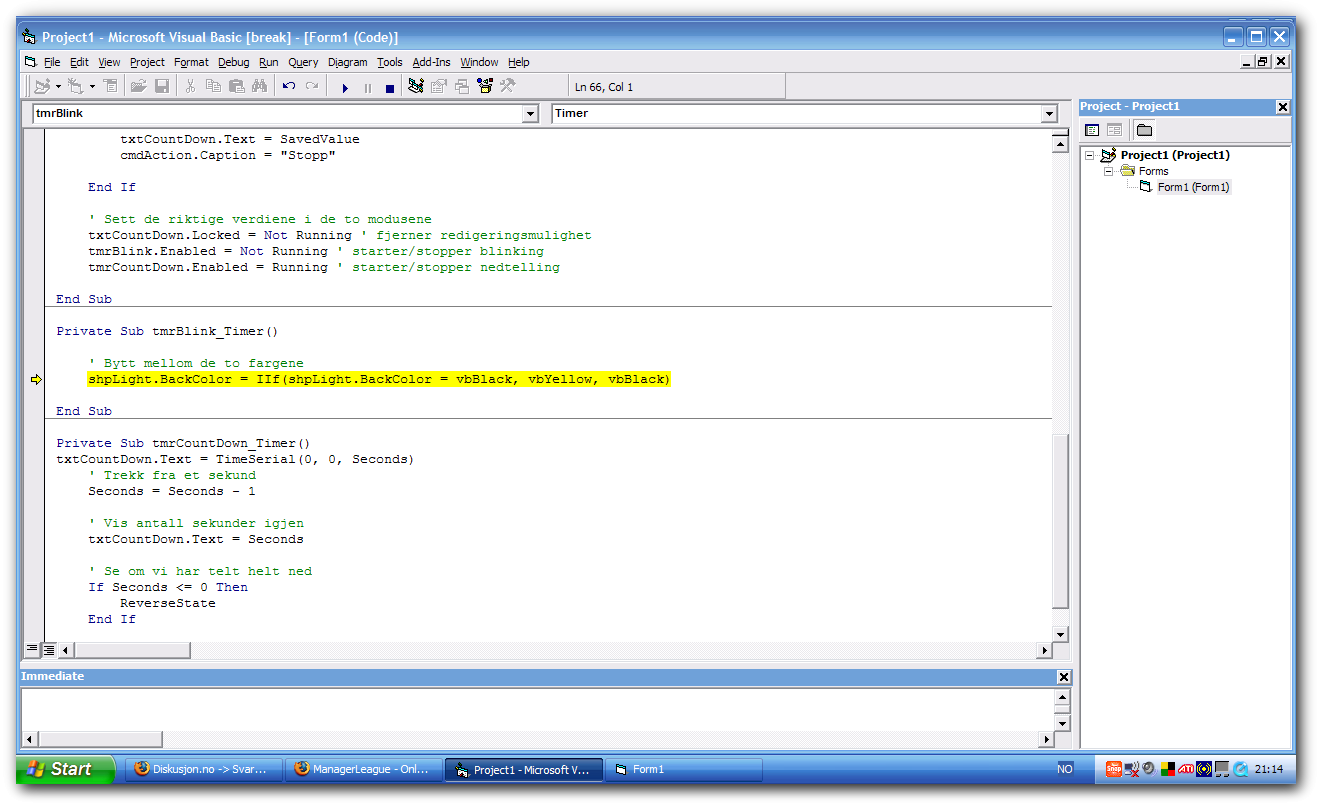The image size is (1320, 808).
Task: Switch to Form1 taskbar window
Action: tap(684, 769)
